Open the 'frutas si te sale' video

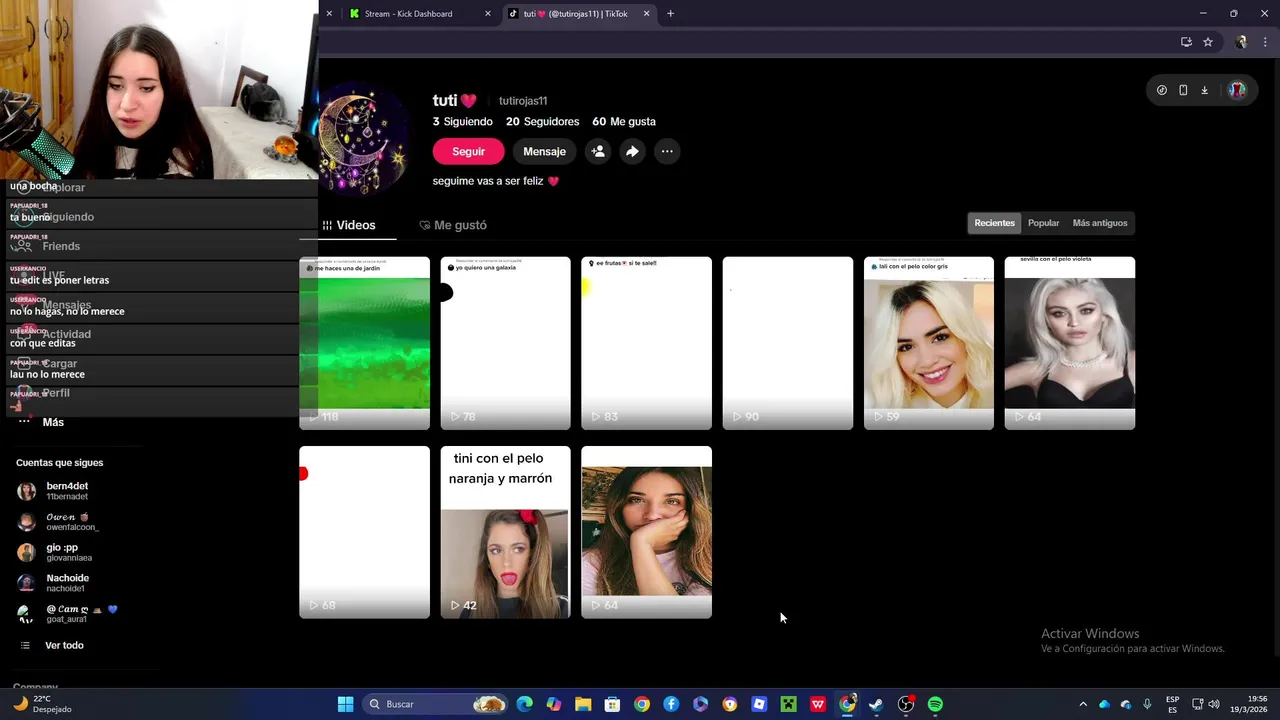click(646, 343)
